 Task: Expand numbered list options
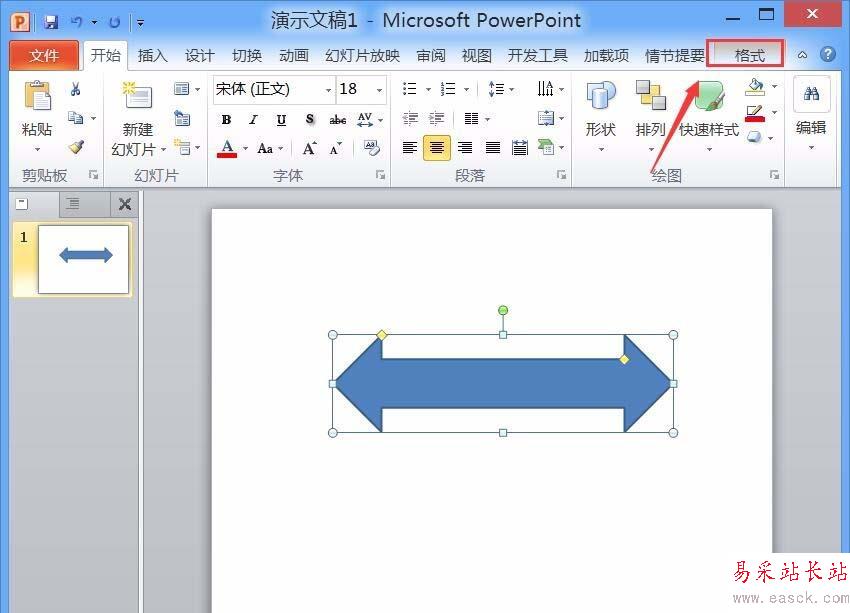click(466, 89)
